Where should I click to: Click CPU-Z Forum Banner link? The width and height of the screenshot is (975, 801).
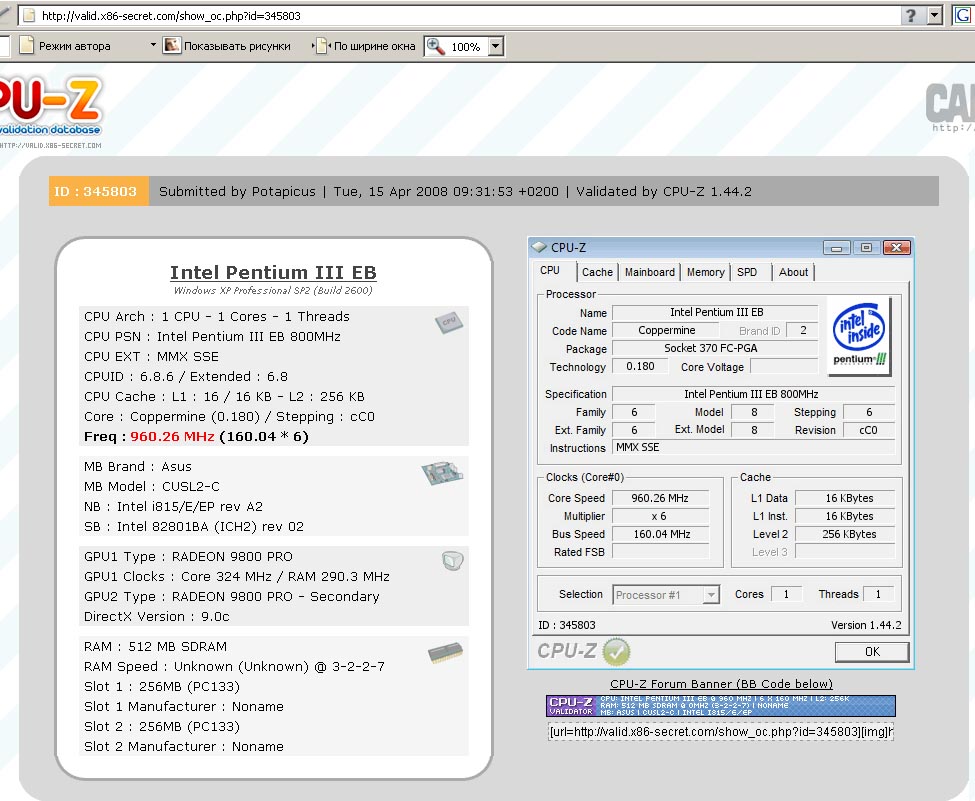click(721, 684)
